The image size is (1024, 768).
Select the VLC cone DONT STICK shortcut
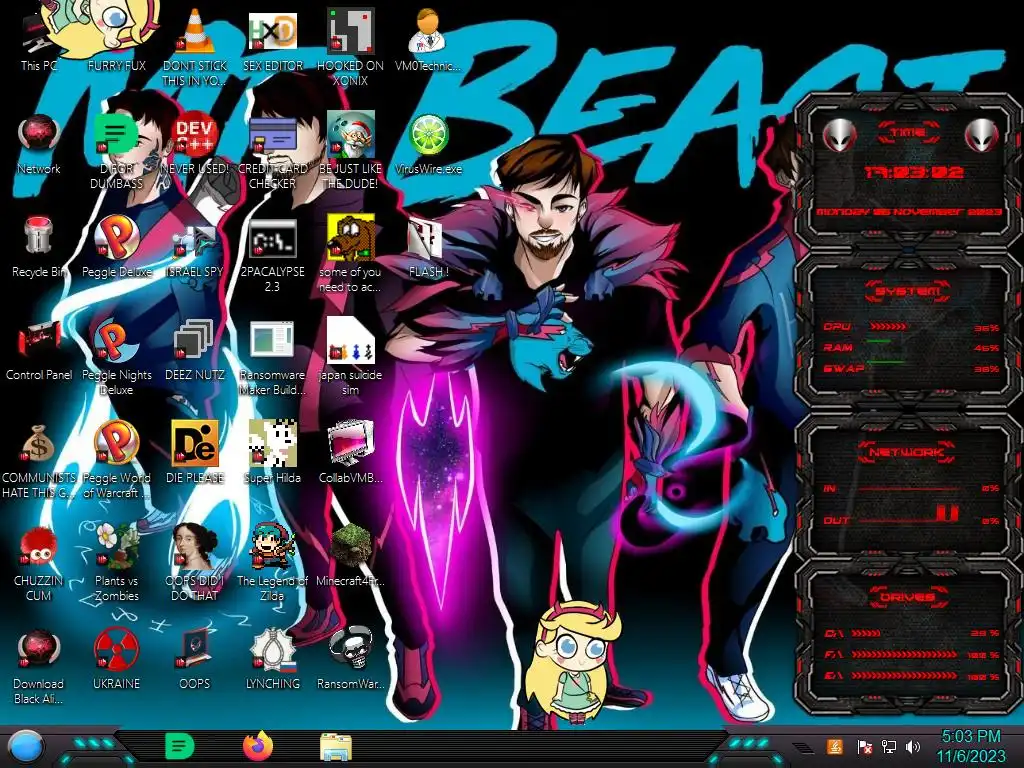coord(195,46)
